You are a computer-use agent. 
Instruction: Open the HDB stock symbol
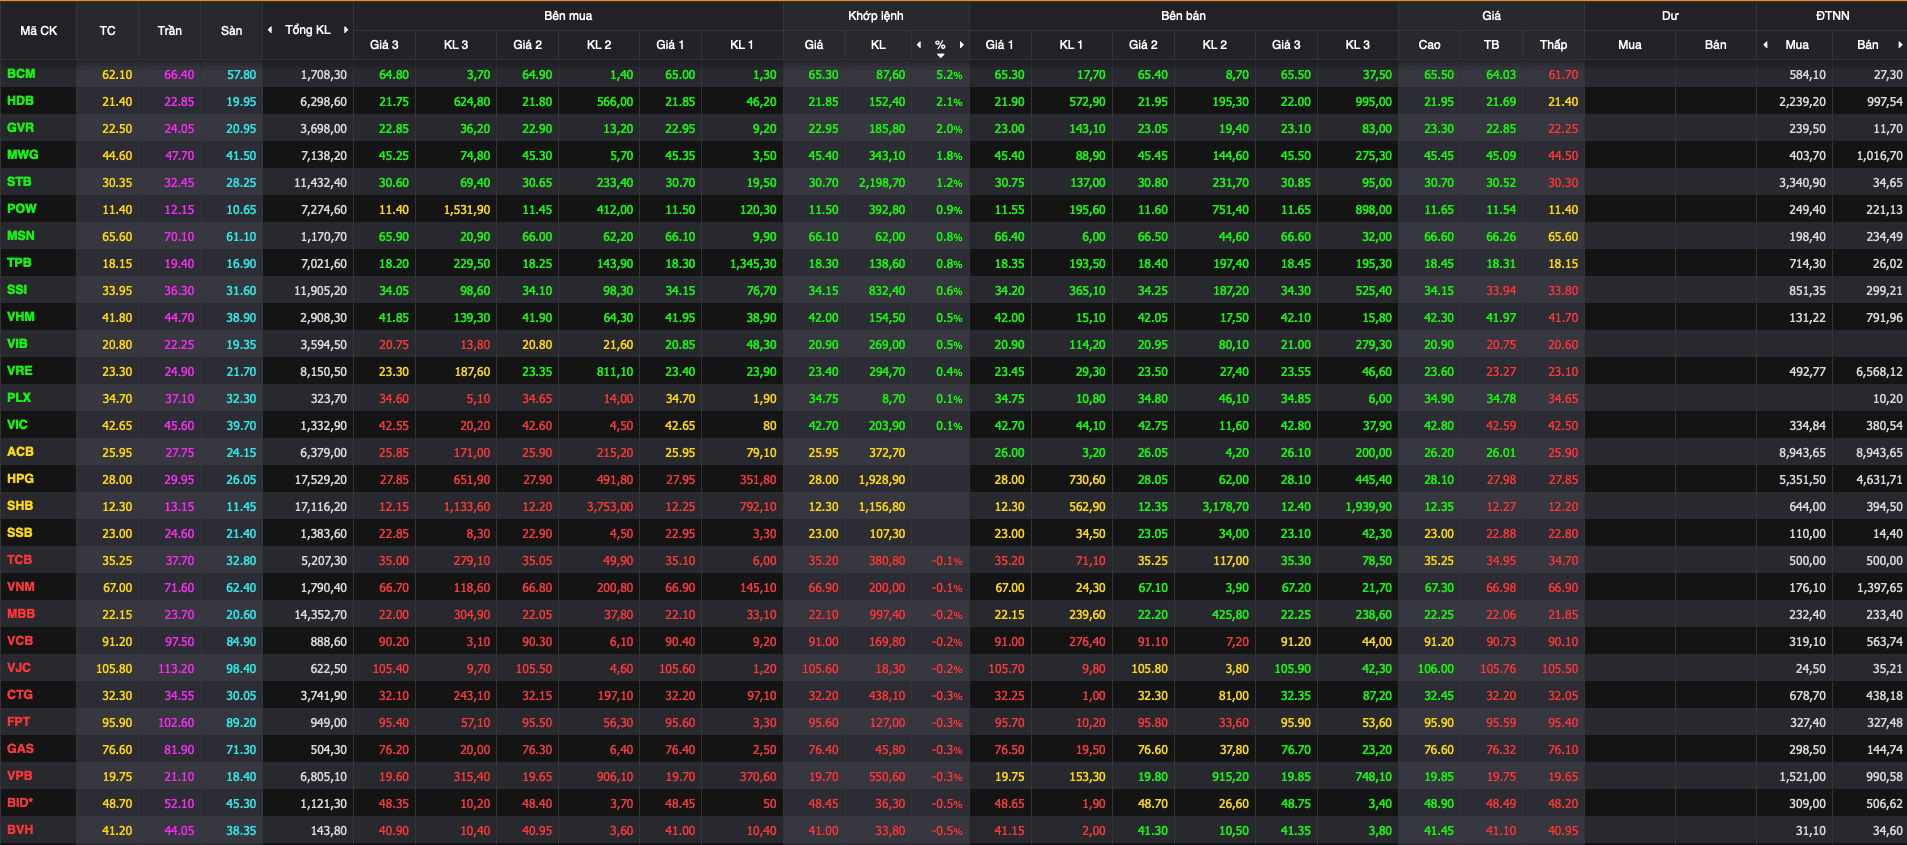pyautogui.click(x=20, y=101)
